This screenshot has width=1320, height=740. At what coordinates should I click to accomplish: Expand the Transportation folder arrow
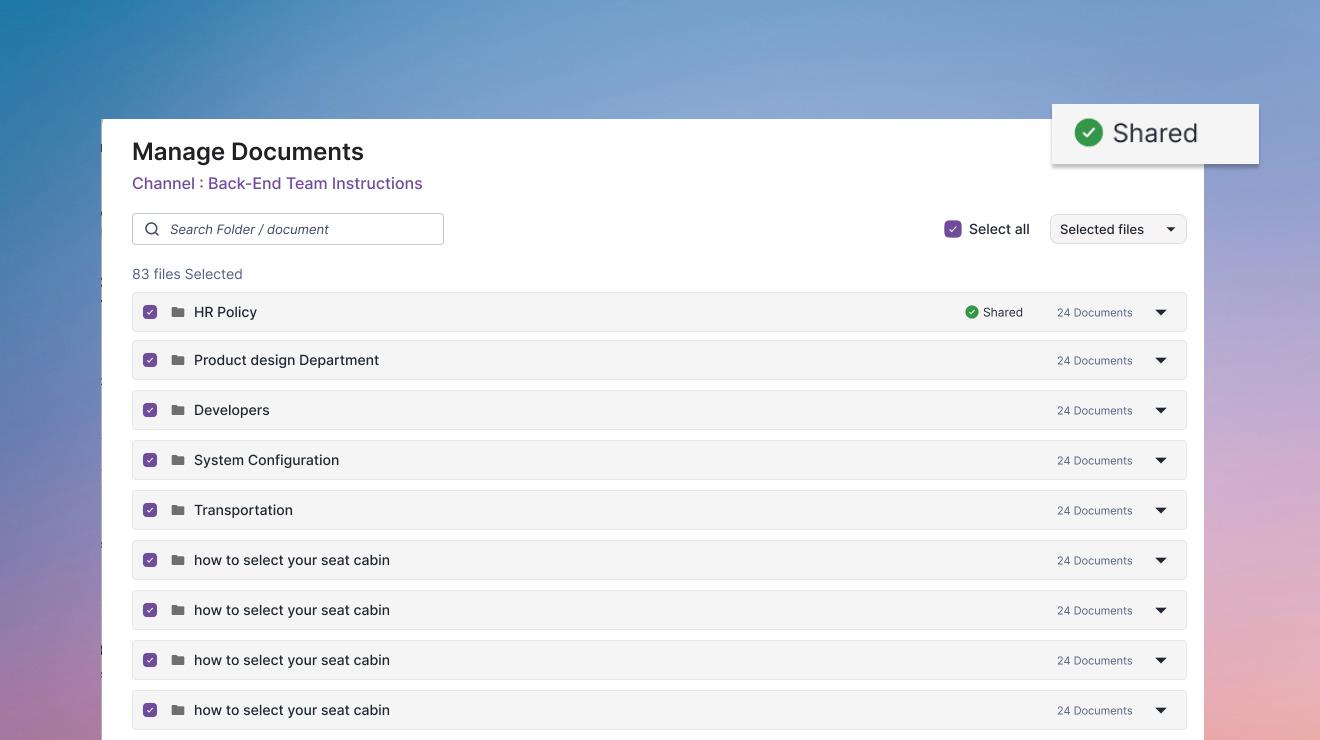(1161, 510)
